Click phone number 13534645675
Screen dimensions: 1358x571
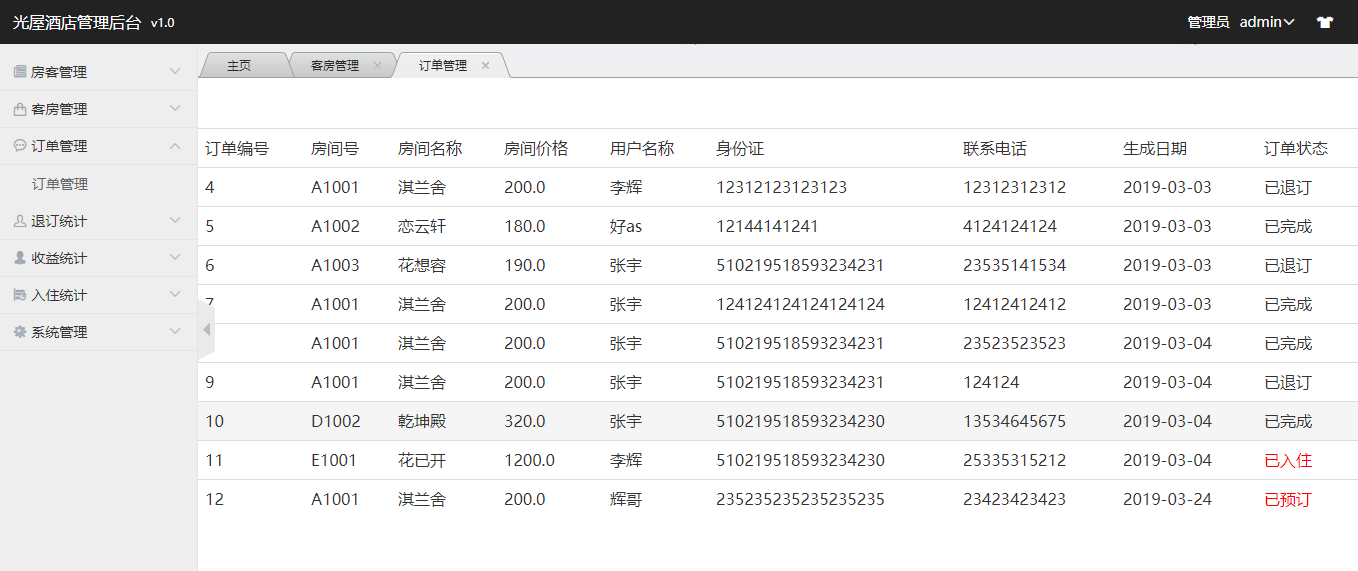tap(1015, 422)
